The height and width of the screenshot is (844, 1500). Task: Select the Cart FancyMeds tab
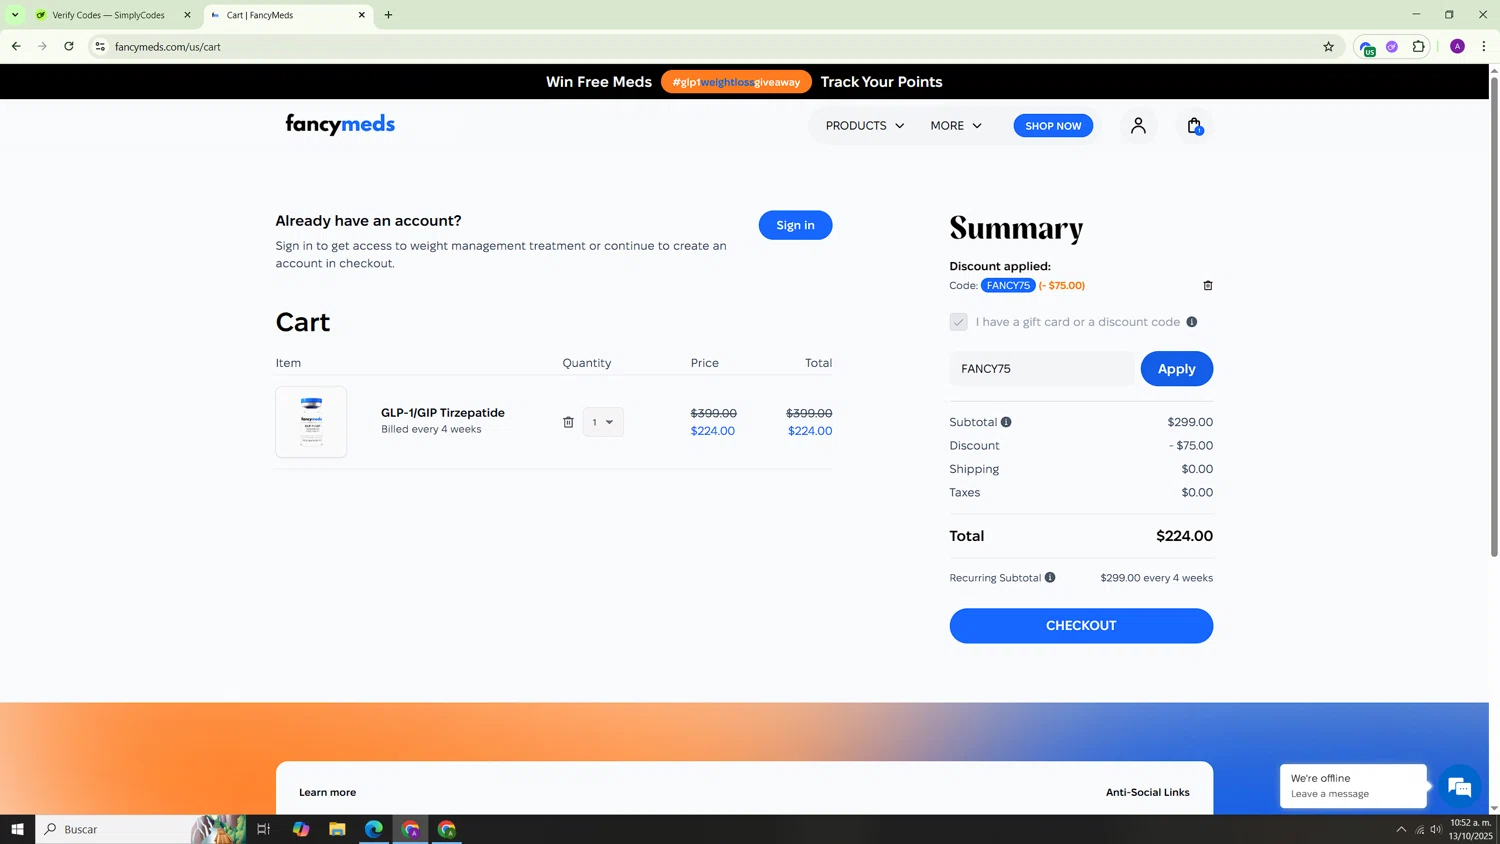coord(288,15)
